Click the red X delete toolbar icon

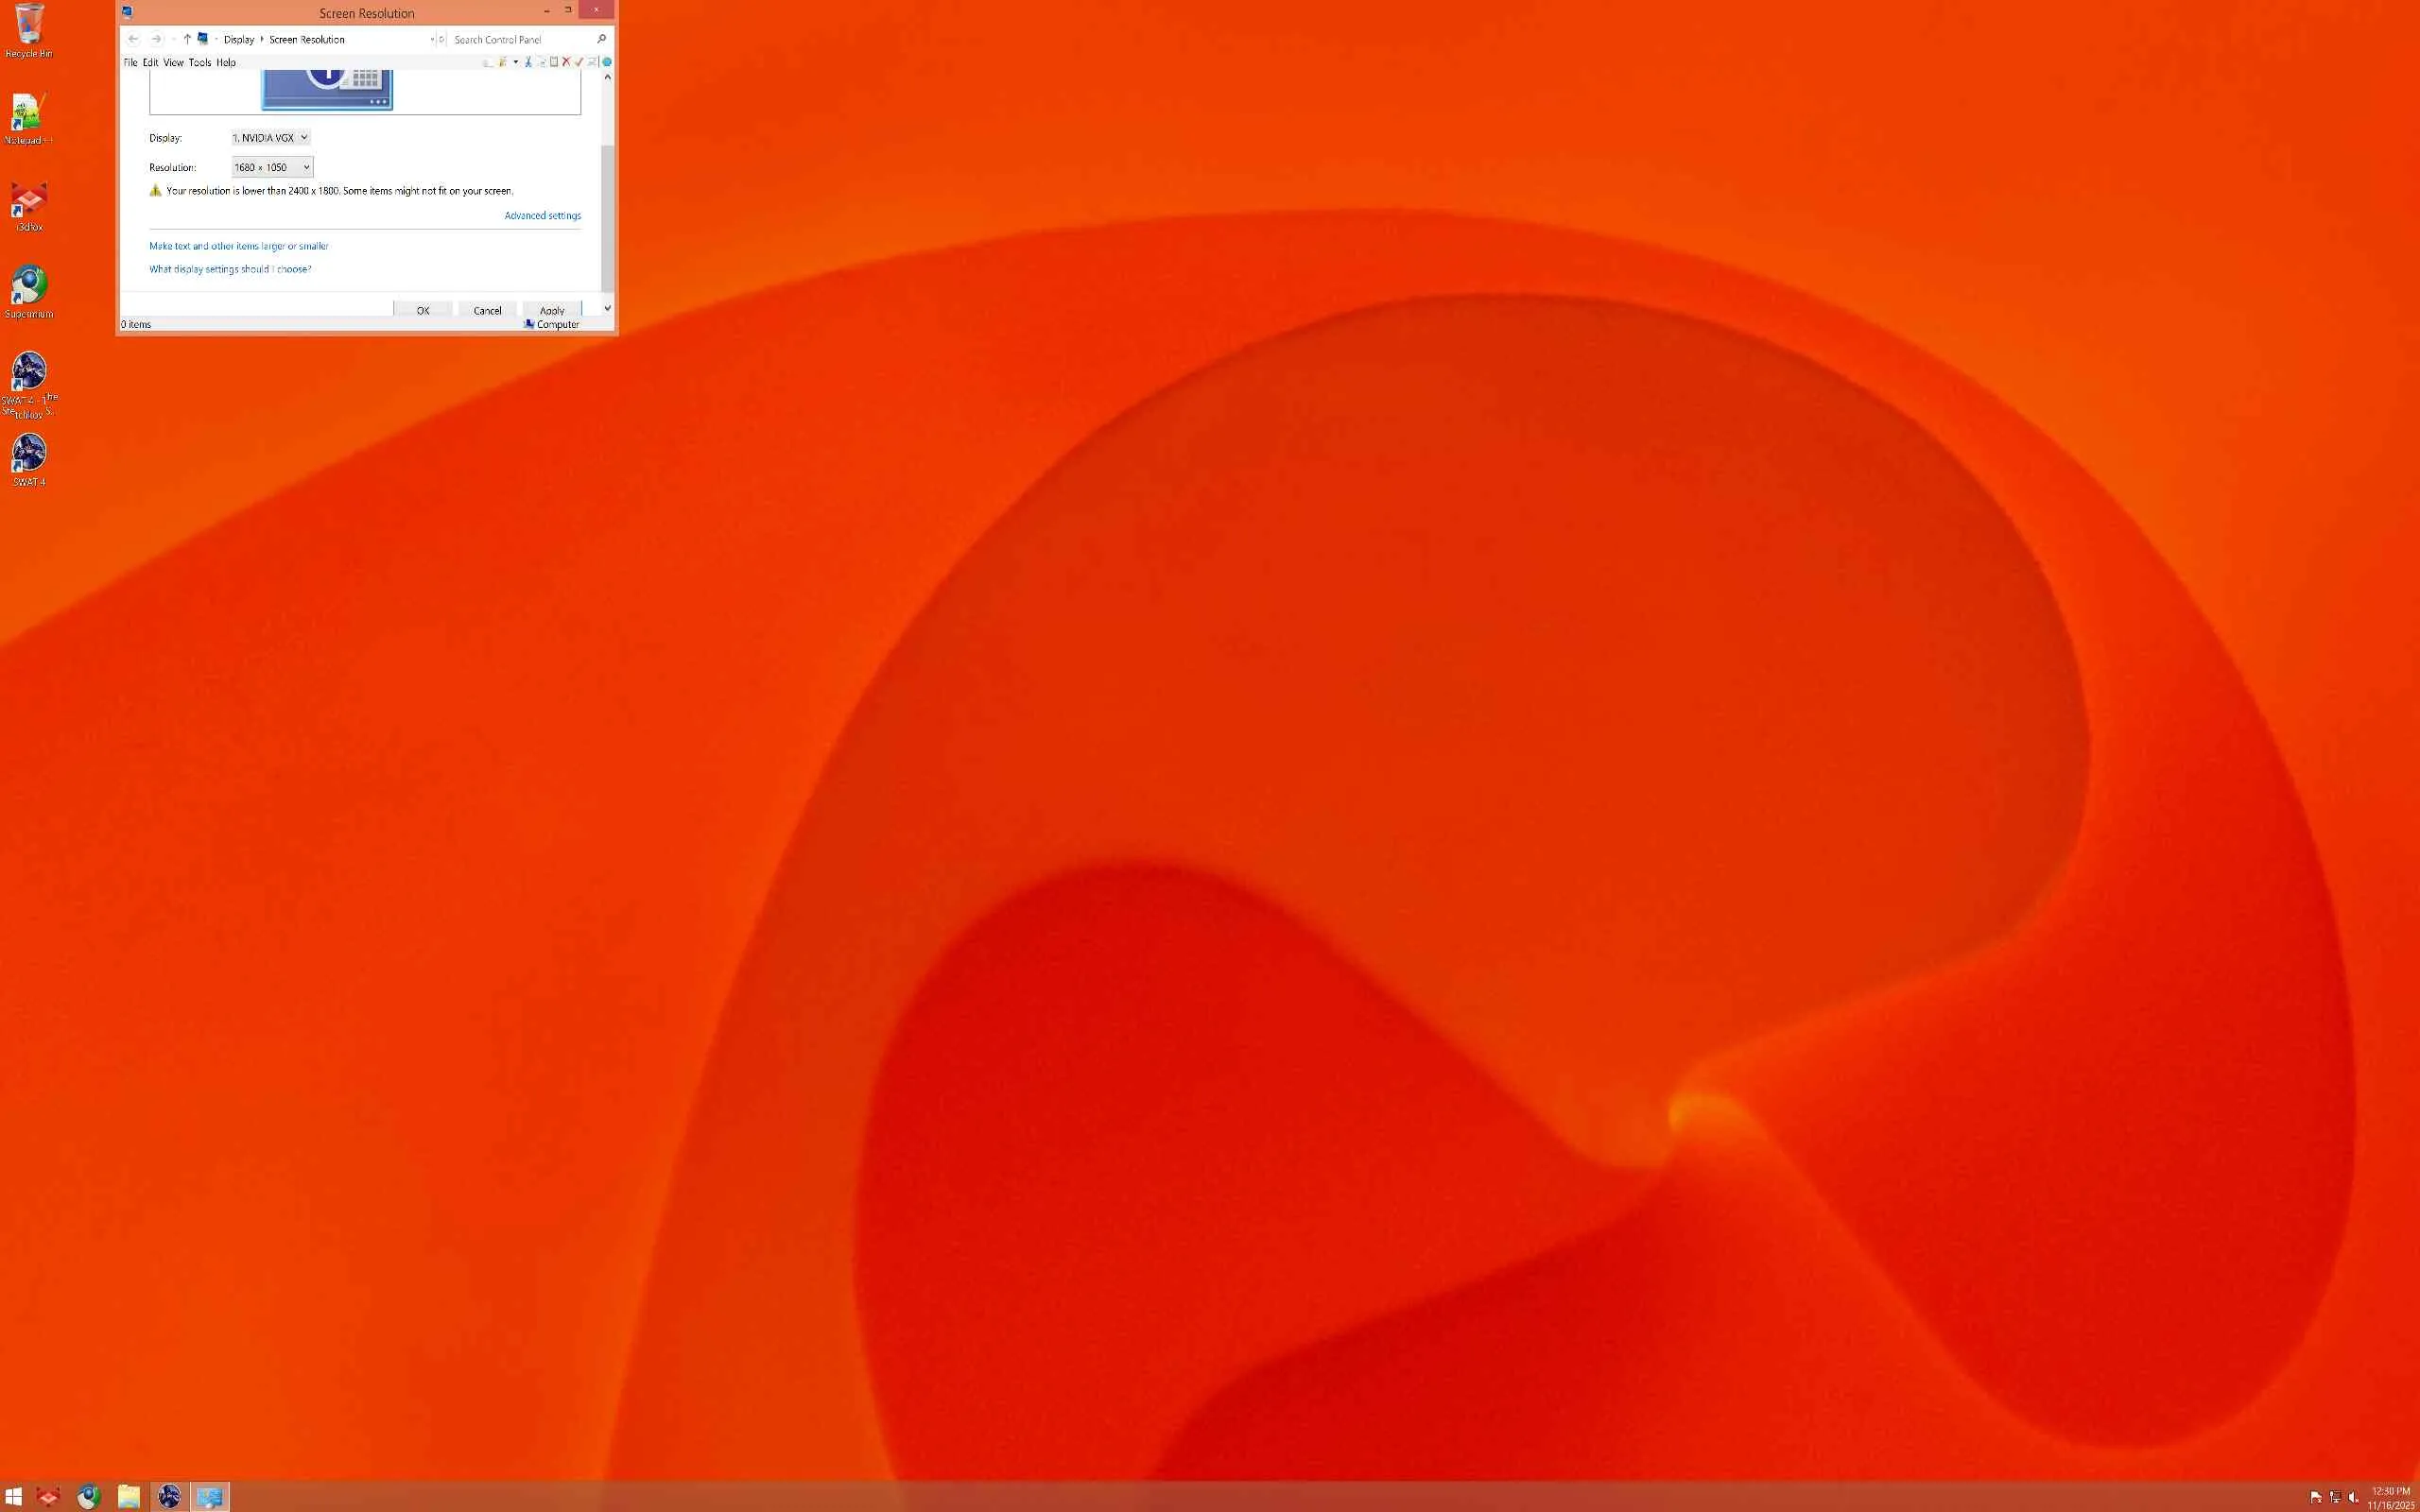point(566,62)
